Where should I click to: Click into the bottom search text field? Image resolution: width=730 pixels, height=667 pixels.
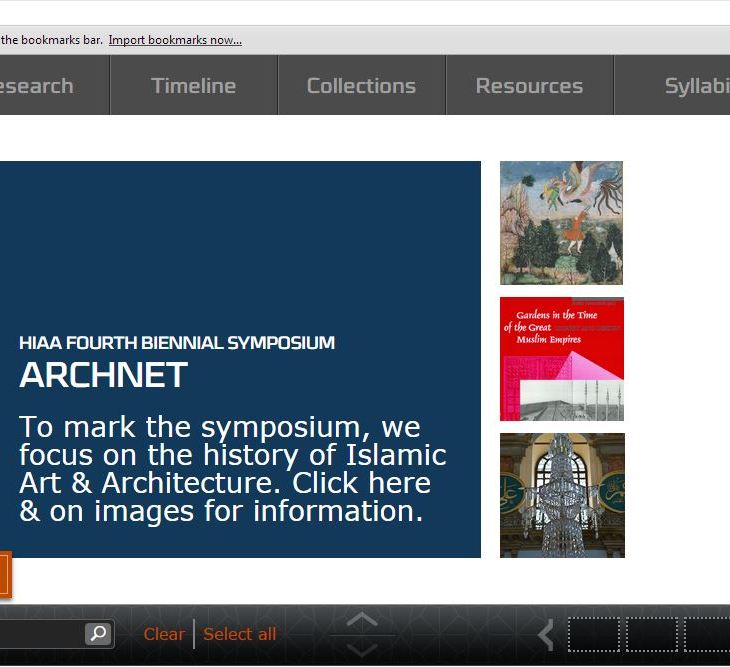tap(40, 634)
